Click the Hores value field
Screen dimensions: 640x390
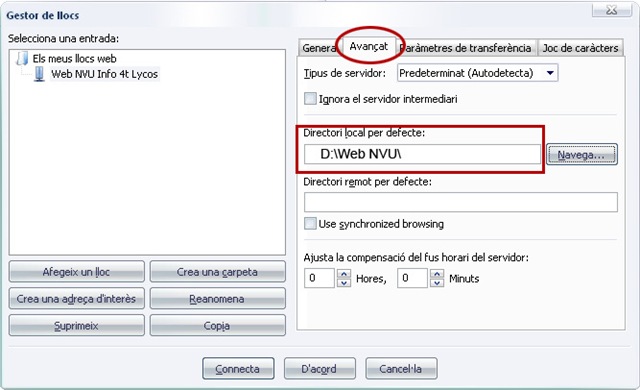[320, 278]
